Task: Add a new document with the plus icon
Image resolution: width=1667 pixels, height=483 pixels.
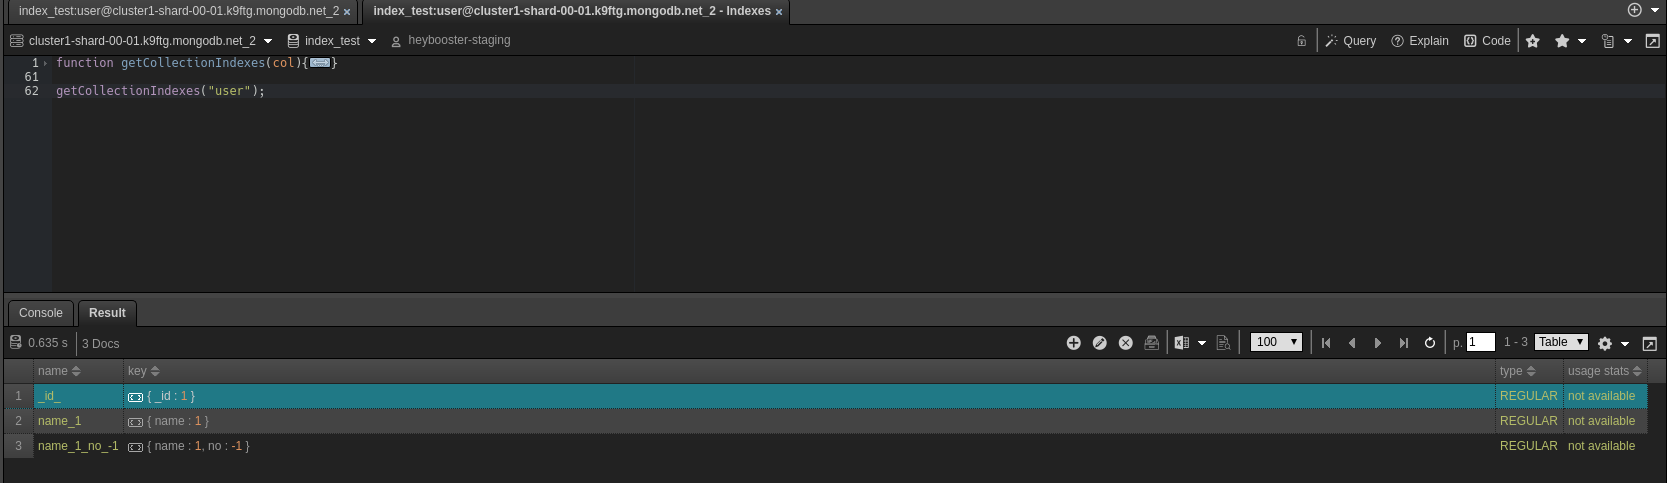Action: pyautogui.click(x=1073, y=343)
